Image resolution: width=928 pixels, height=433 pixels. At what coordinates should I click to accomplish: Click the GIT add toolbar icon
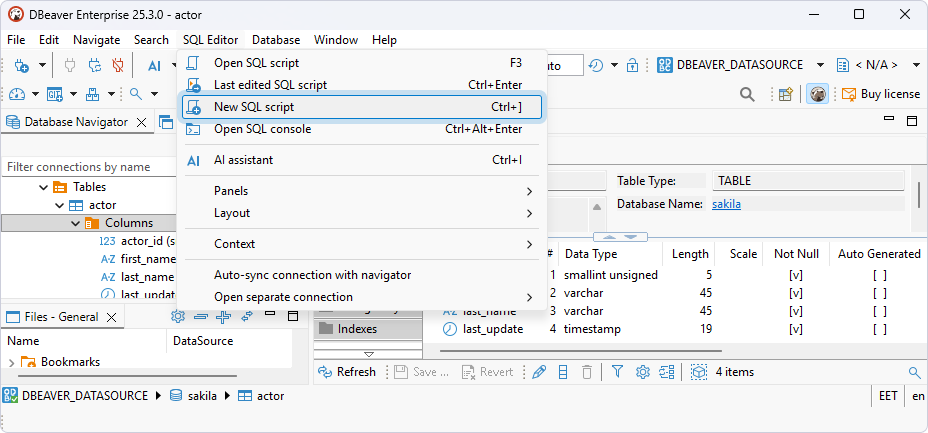point(55,93)
